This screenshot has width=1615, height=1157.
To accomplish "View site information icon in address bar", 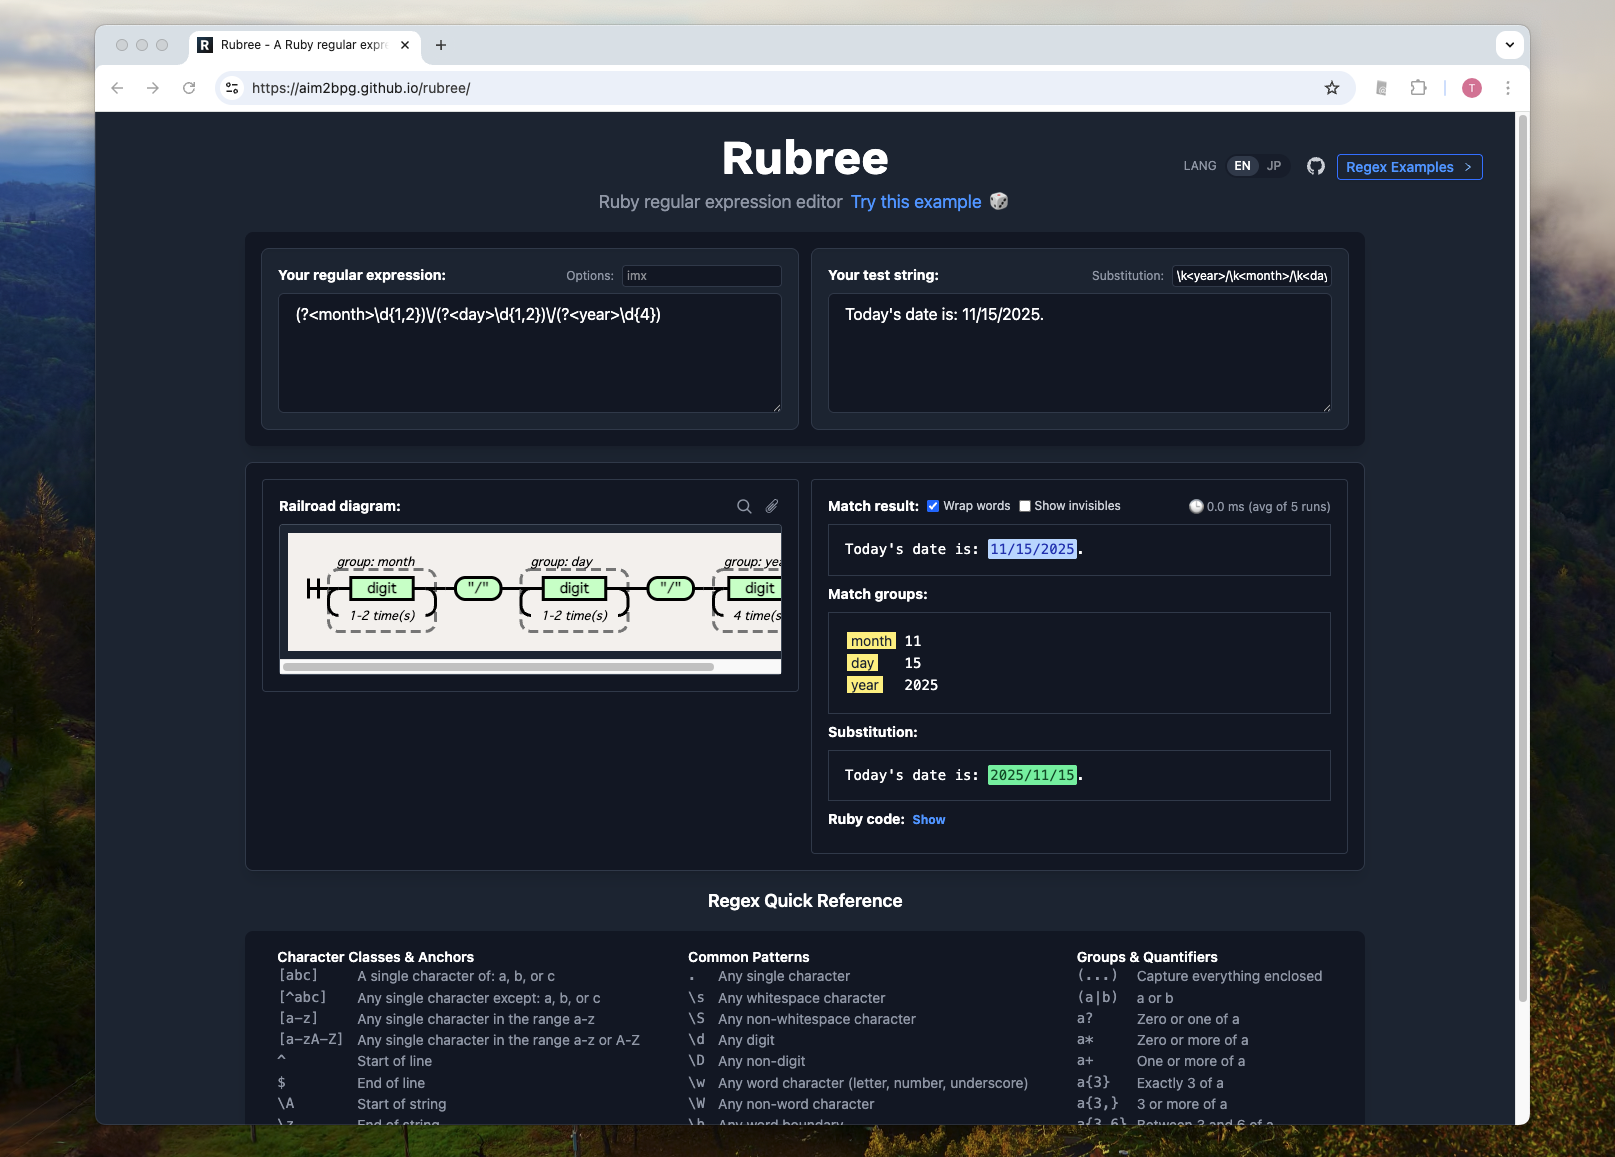I will 232,88.
